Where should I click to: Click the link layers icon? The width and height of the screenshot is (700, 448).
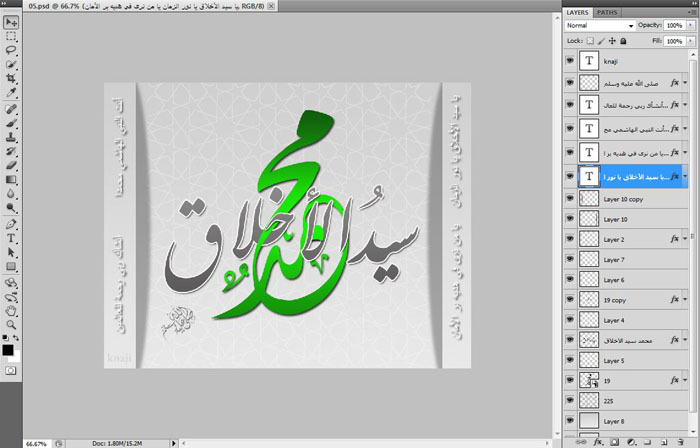tap(579, 440)
